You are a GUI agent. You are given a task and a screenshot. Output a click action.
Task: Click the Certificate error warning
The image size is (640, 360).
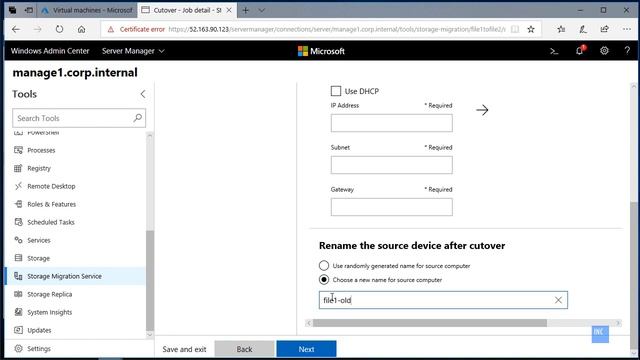pos(136,29)
